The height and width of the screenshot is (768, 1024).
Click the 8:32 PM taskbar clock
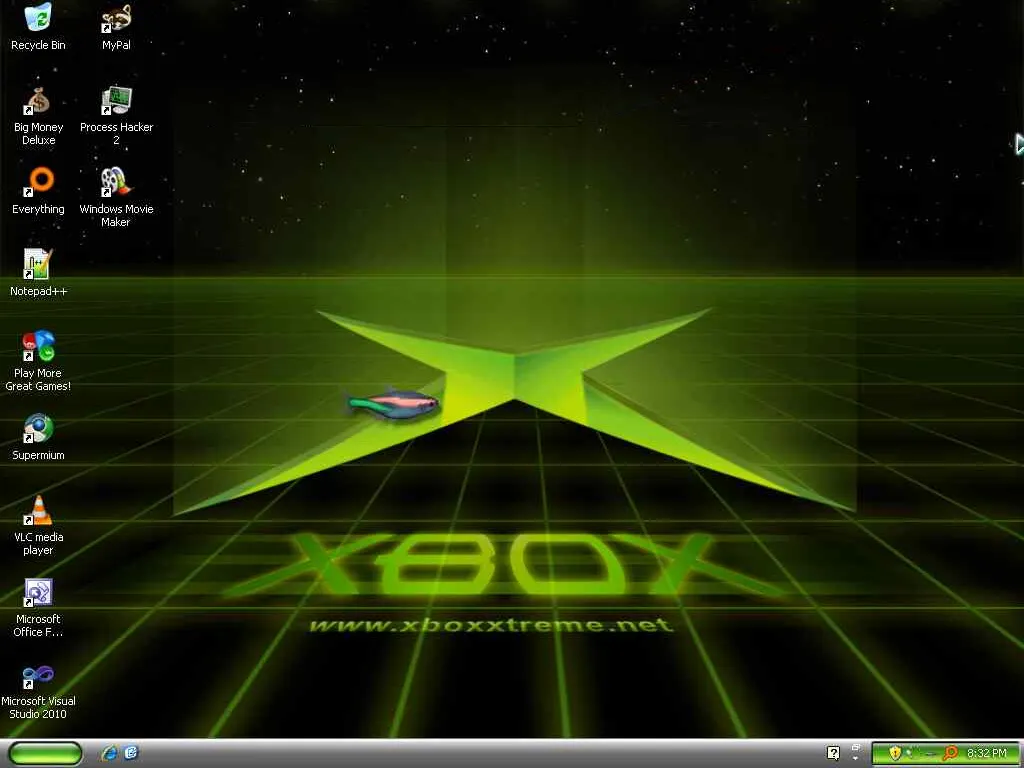coord(987,753)
